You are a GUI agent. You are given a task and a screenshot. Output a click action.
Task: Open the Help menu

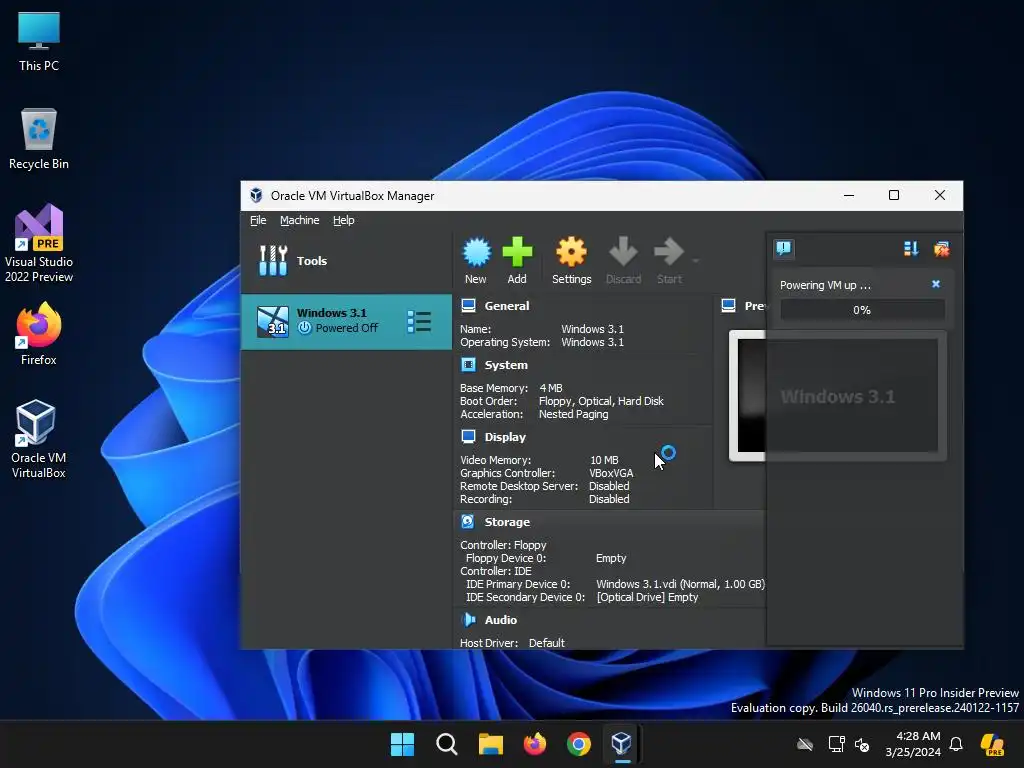click(344, 221)
